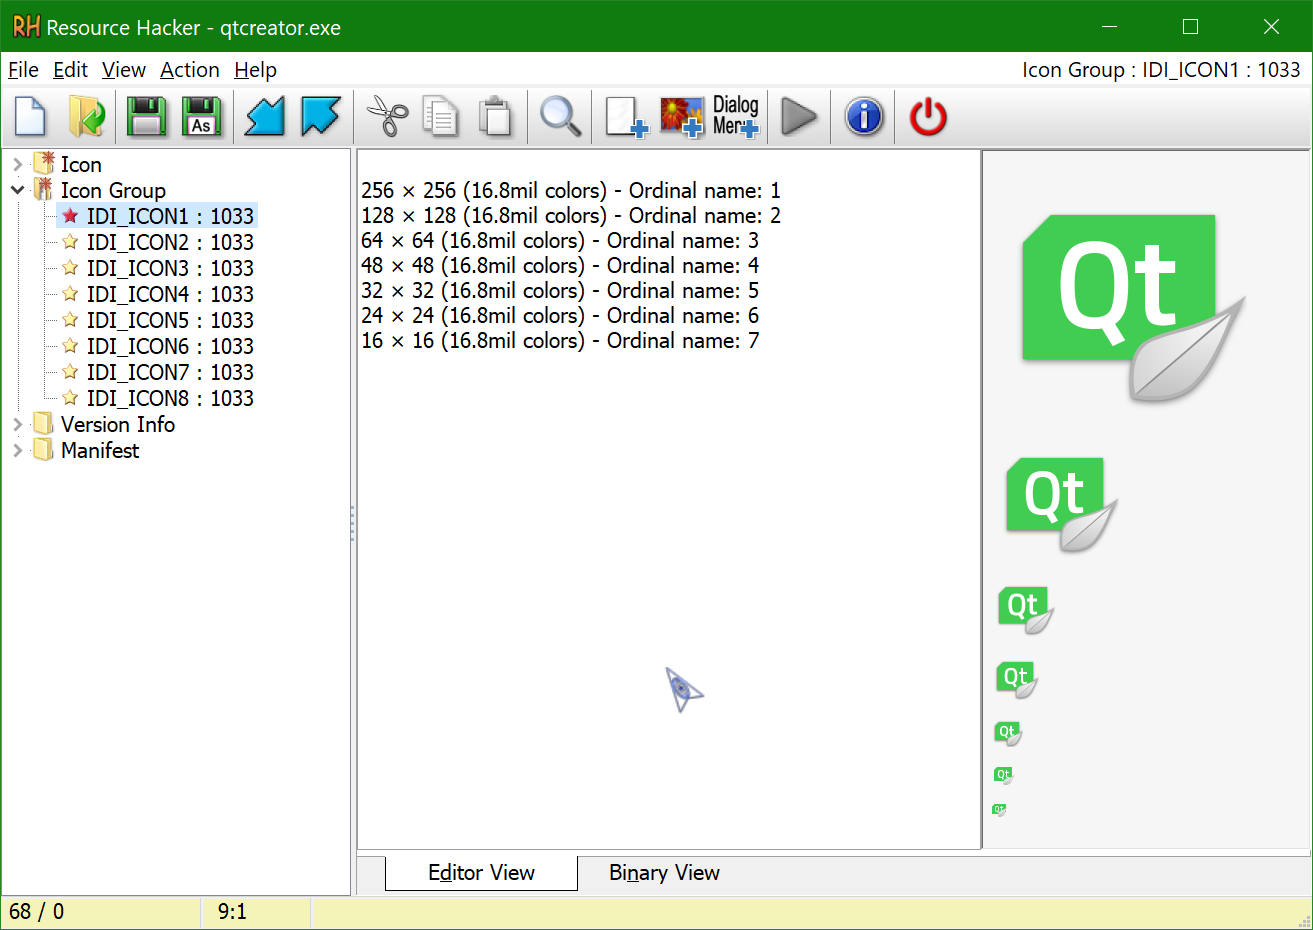1313x930 pixels.
Task: Switch to the Editor View tab
Action: (x=481, y=873)
